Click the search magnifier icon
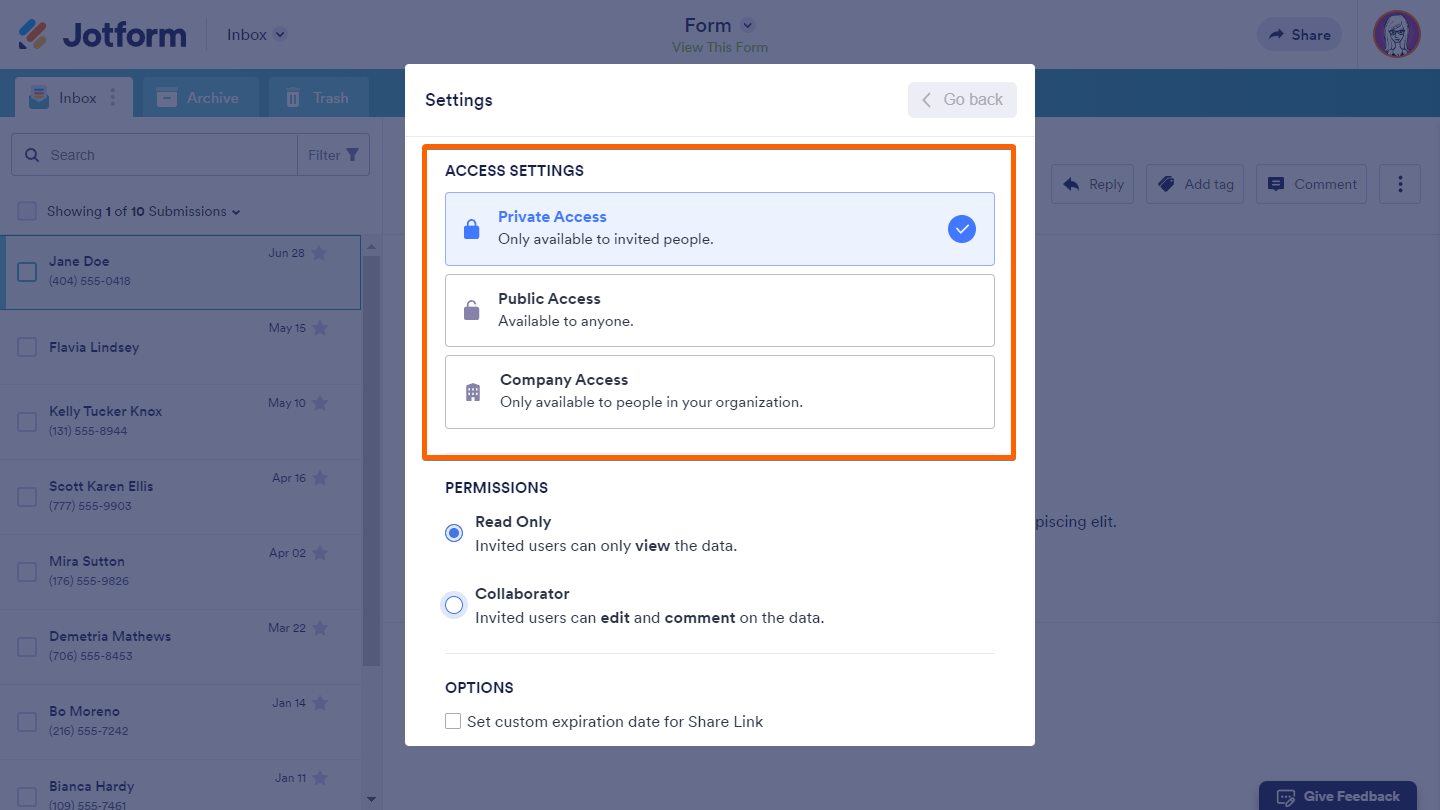This screenshot has height=810, width=1440. (31, 155)
